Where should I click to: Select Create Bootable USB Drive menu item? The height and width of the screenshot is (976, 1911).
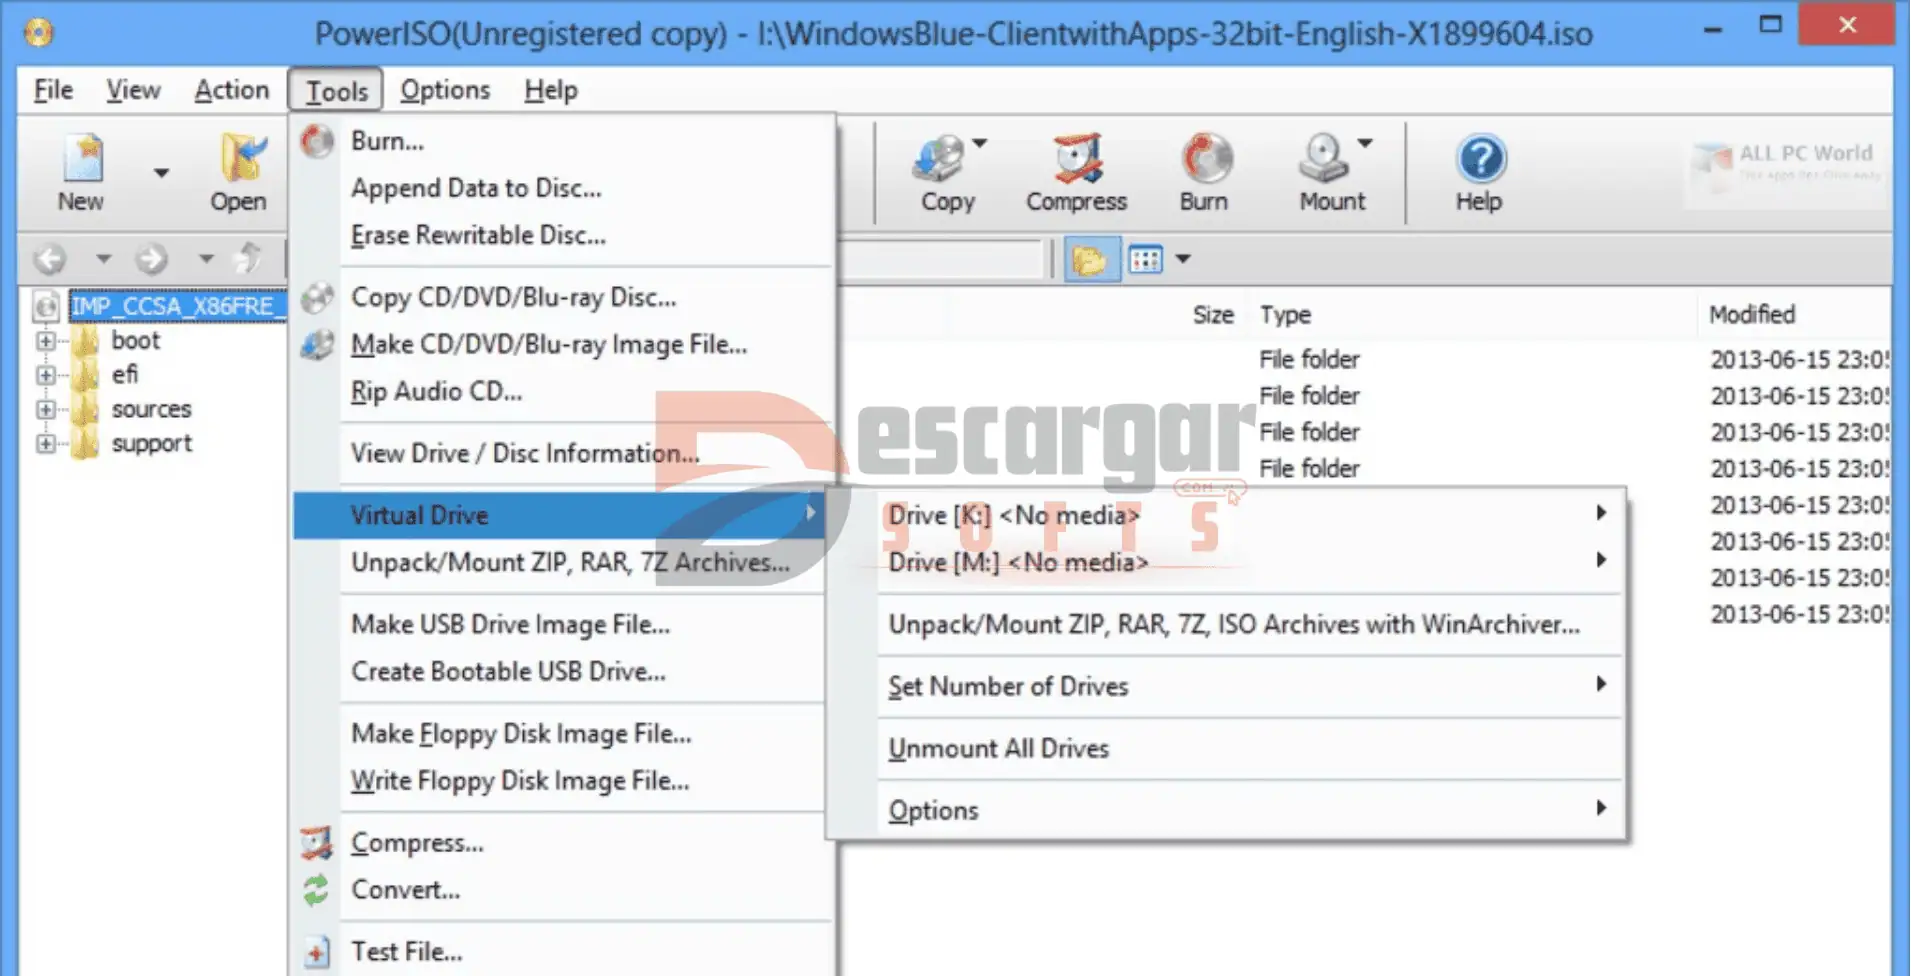click(508, 671)
